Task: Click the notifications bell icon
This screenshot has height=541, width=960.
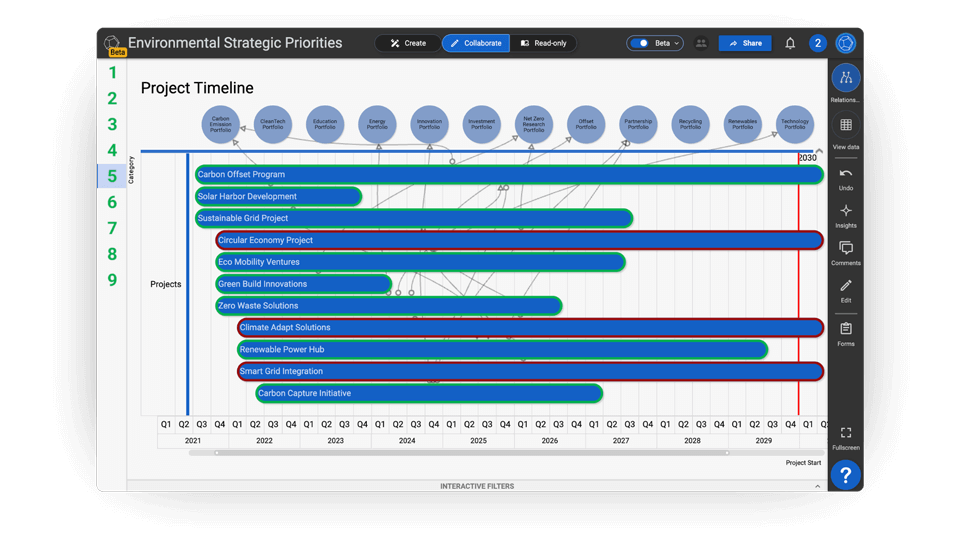Action: coord(790,44)
